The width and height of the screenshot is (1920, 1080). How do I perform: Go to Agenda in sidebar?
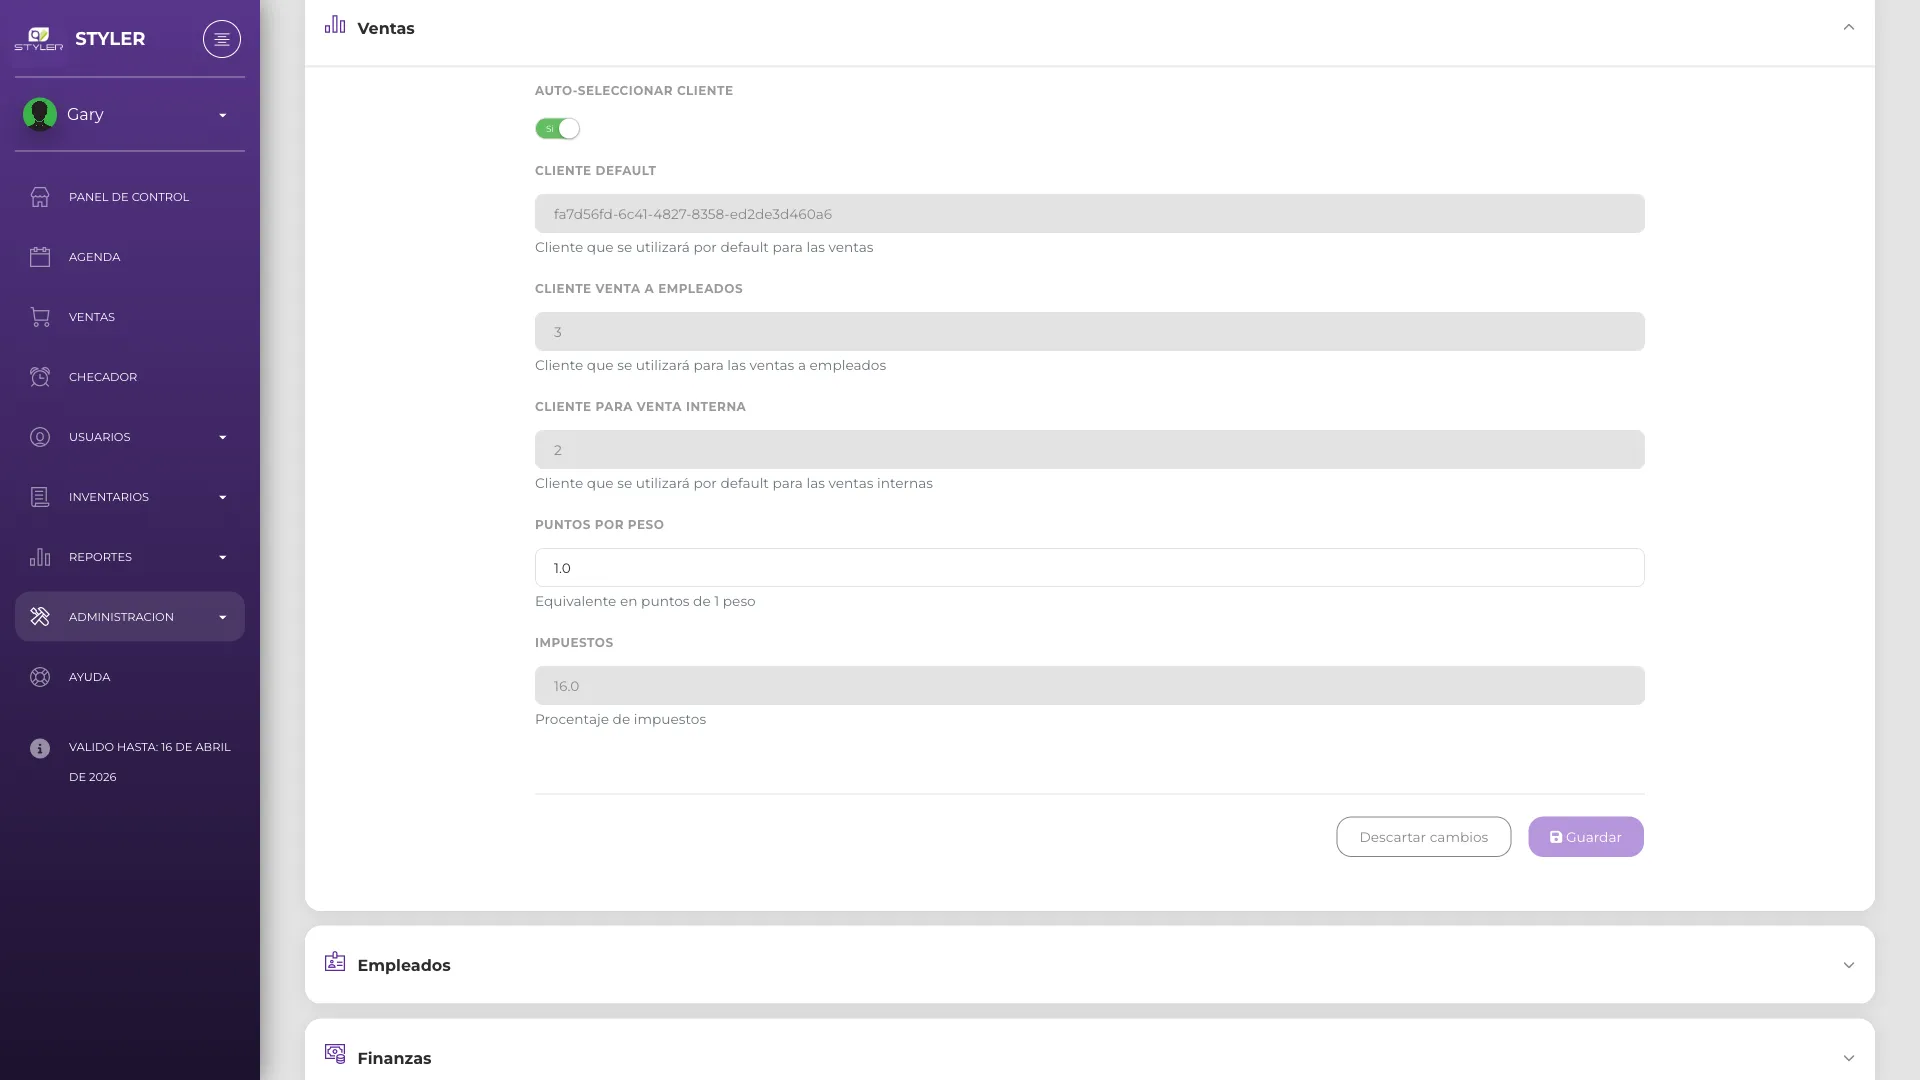(x=130, y=257)
